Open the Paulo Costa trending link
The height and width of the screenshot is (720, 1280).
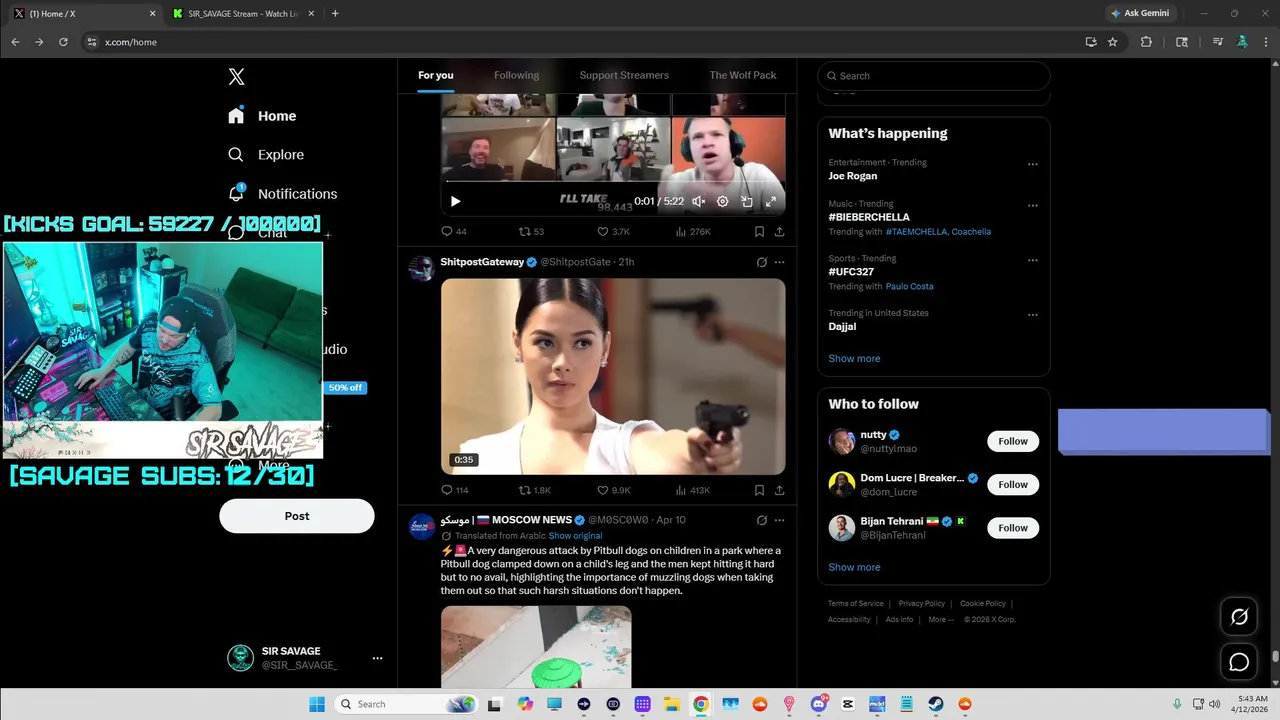909,286
